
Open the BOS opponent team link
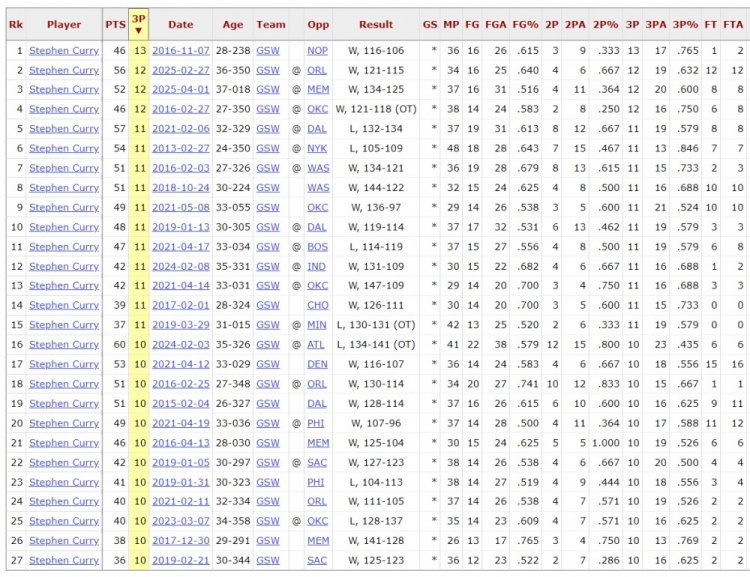317,247
